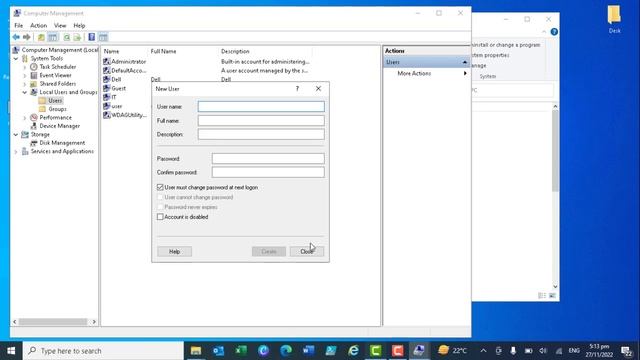Select the Users folder in tree
Screen dimensions: 640x360
55,100
